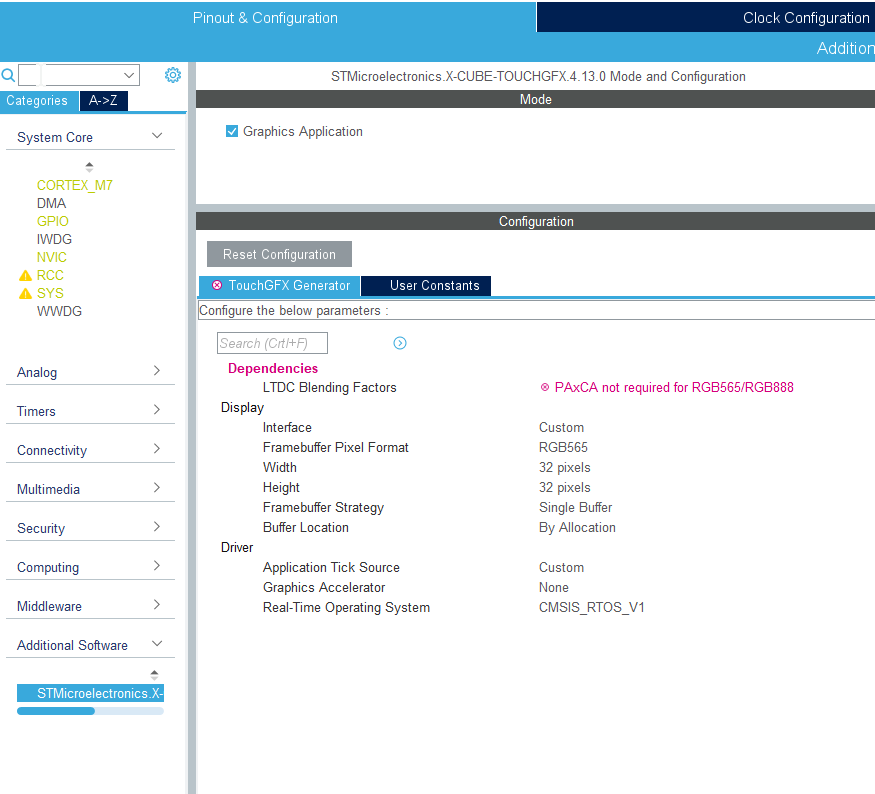The height and width of the screenshot is (794, 875).
Task: Click the Dependencies section heading
Action: tap(273, 368)
